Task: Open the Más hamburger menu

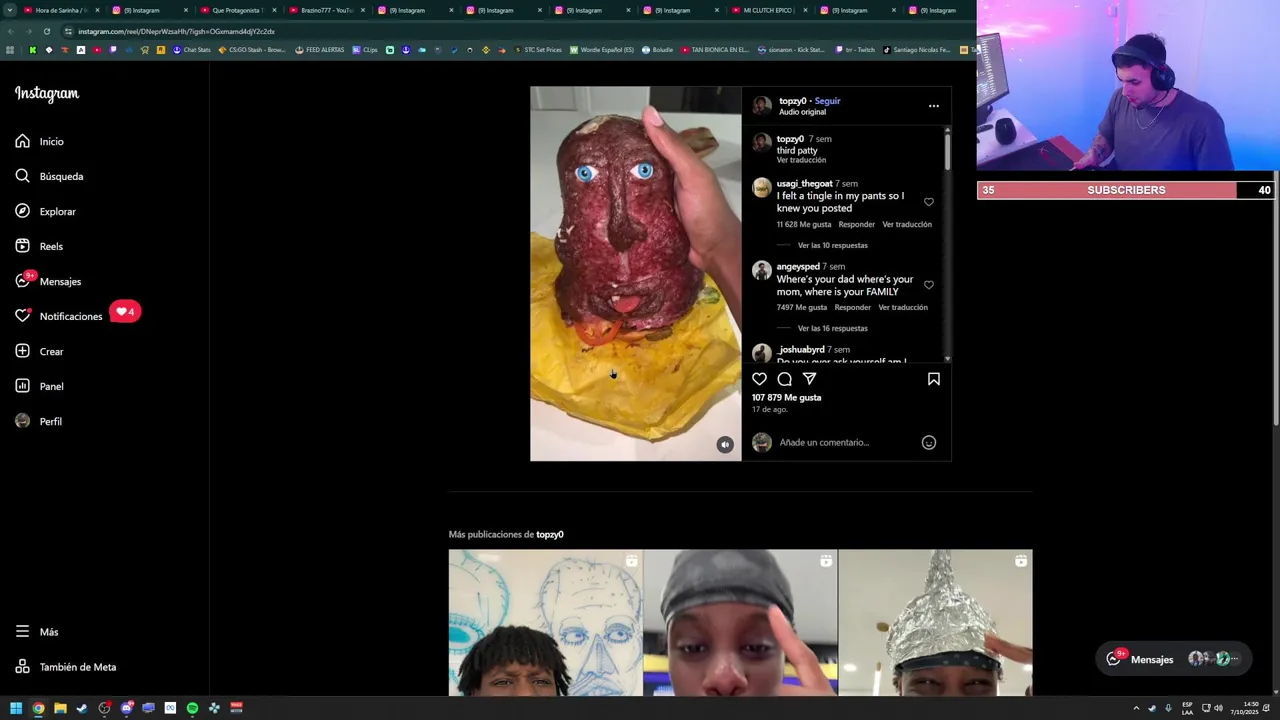Action: point(37,632)
